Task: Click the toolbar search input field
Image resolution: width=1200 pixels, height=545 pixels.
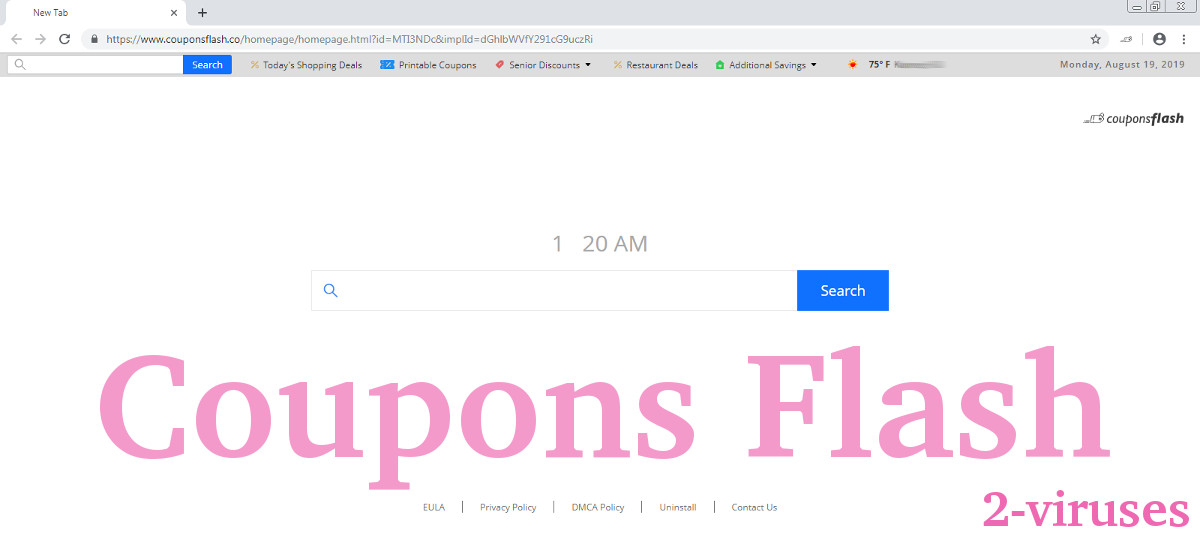Action: 95,65
